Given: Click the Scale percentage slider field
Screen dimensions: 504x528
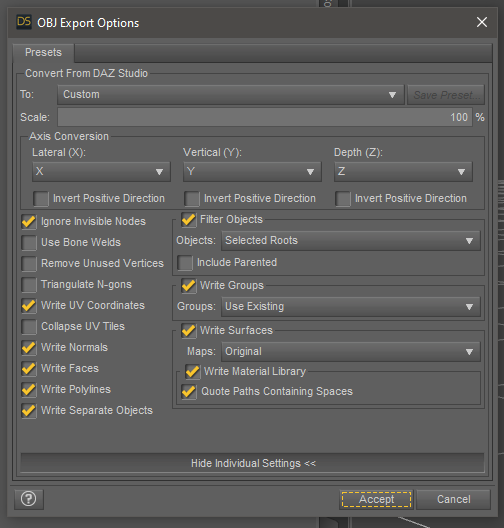Looking at the screenshot, I should pos(265,118).
